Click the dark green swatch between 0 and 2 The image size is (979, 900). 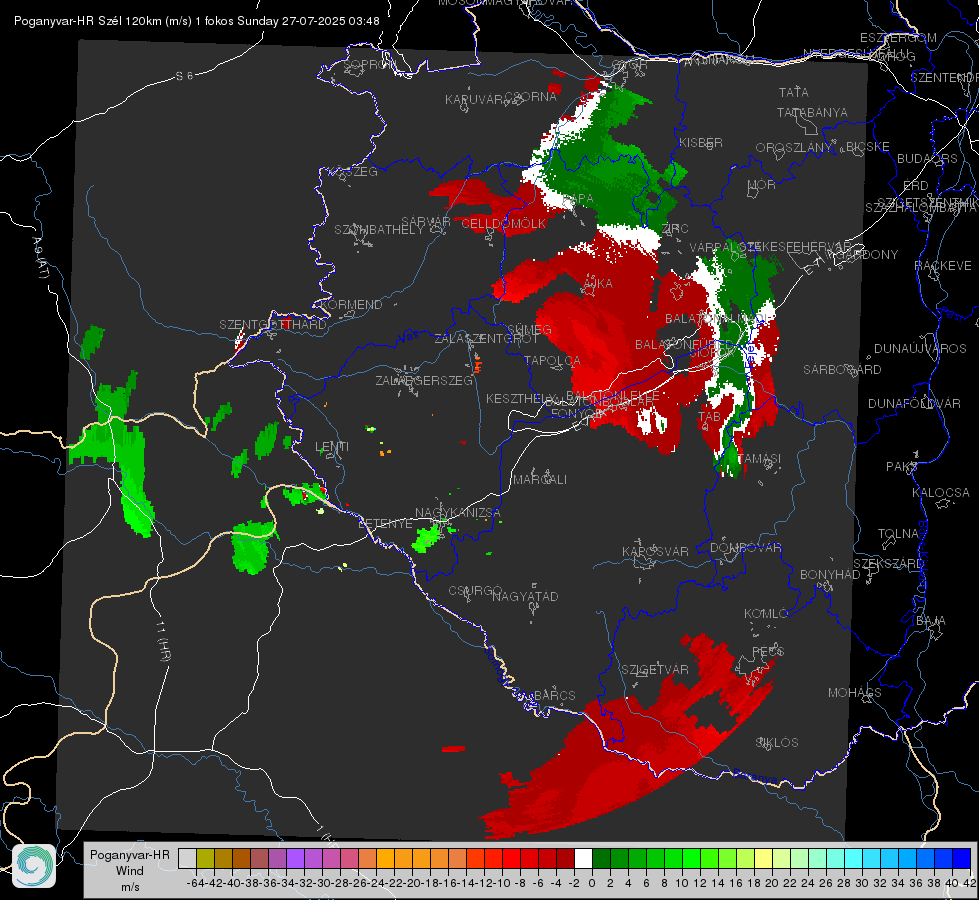(601, 858)
